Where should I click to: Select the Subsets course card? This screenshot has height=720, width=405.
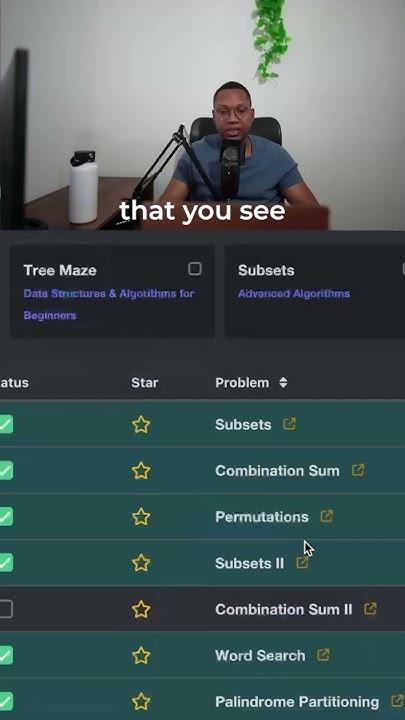click(315, 291)
